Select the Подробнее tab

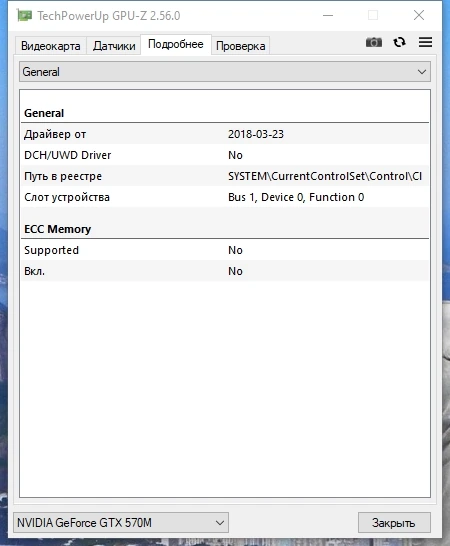tap(176, 44)
